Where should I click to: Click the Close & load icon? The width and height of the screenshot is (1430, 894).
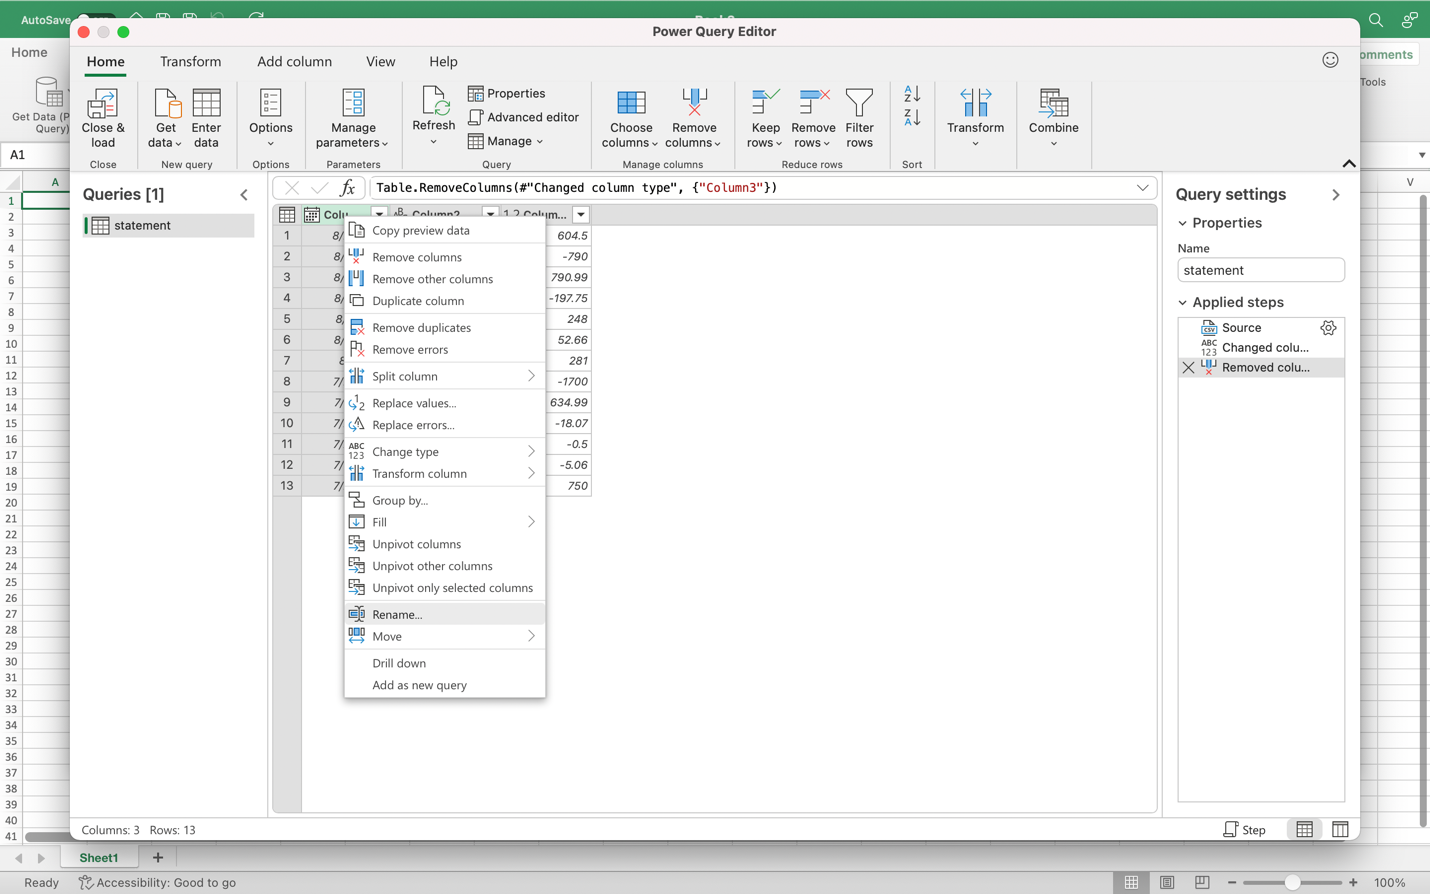(103, 104)
